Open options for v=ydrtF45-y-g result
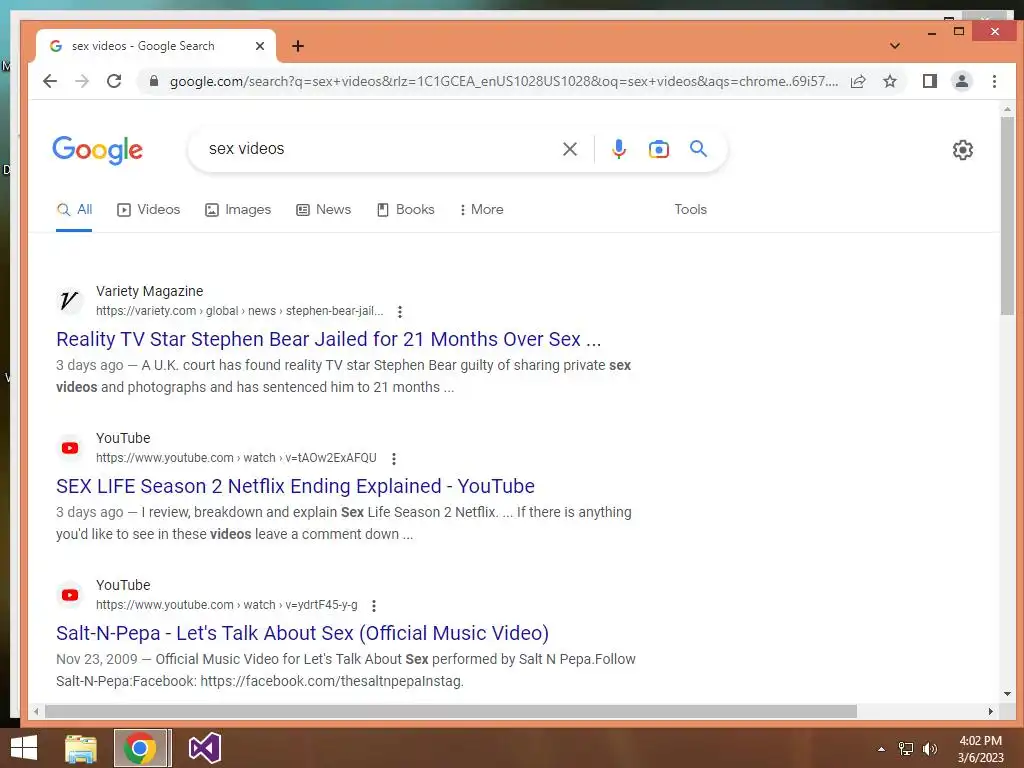 pyautogui.click(x=374, y=605)
